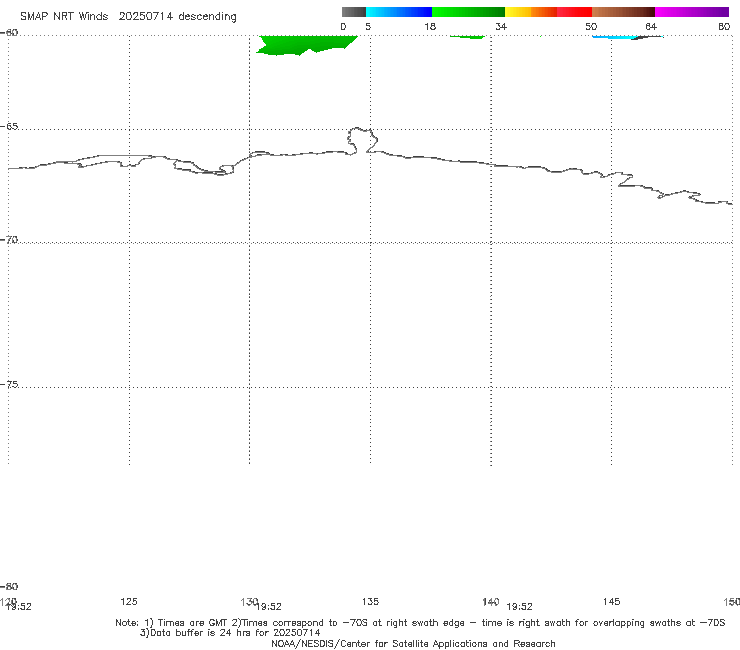Click the longitude label '140'
The image size is (740, 650).
(x=491, y=601)
